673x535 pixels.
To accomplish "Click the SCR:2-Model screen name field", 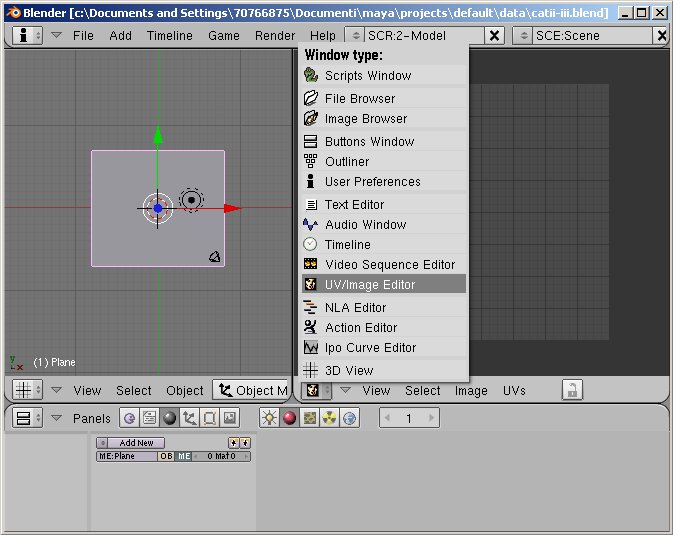I will click(x=424, y=36).
